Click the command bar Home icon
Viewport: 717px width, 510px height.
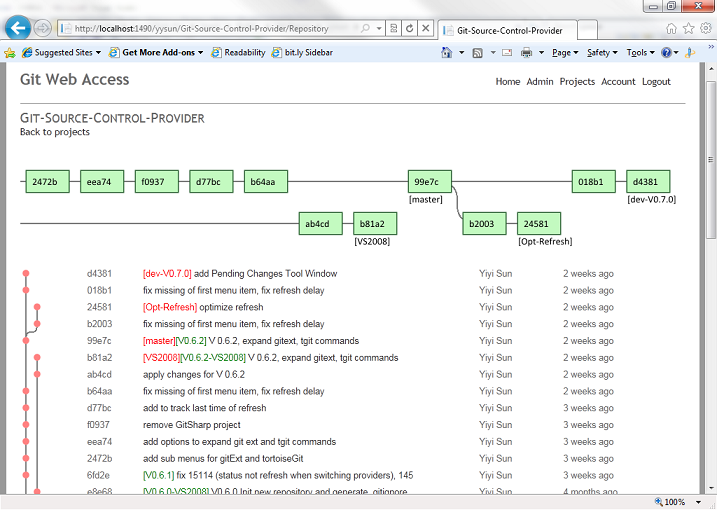point(447,53)
